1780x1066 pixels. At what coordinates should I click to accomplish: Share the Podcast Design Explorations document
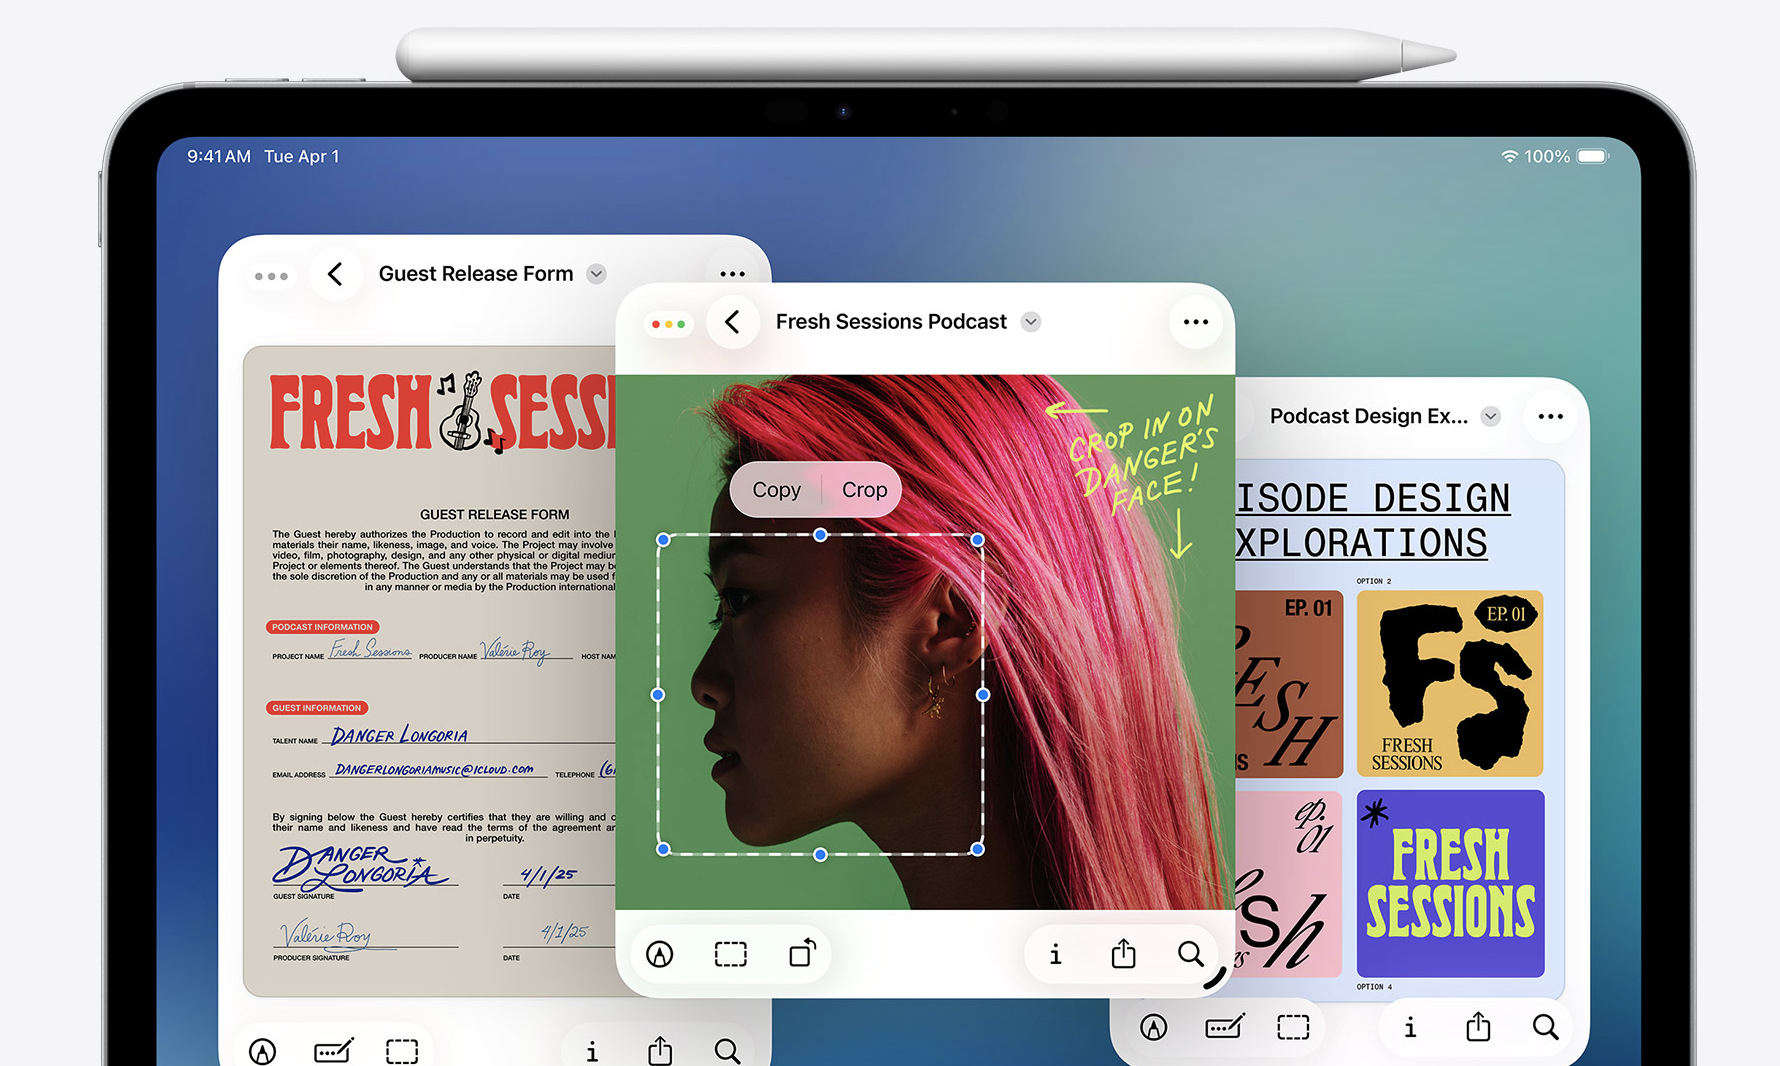[x=1477, y=1027]
